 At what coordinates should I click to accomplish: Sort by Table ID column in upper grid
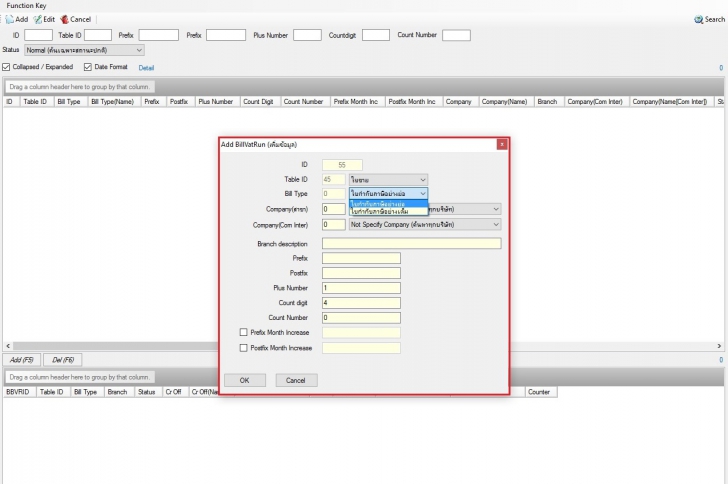click(x=35, y=102)
